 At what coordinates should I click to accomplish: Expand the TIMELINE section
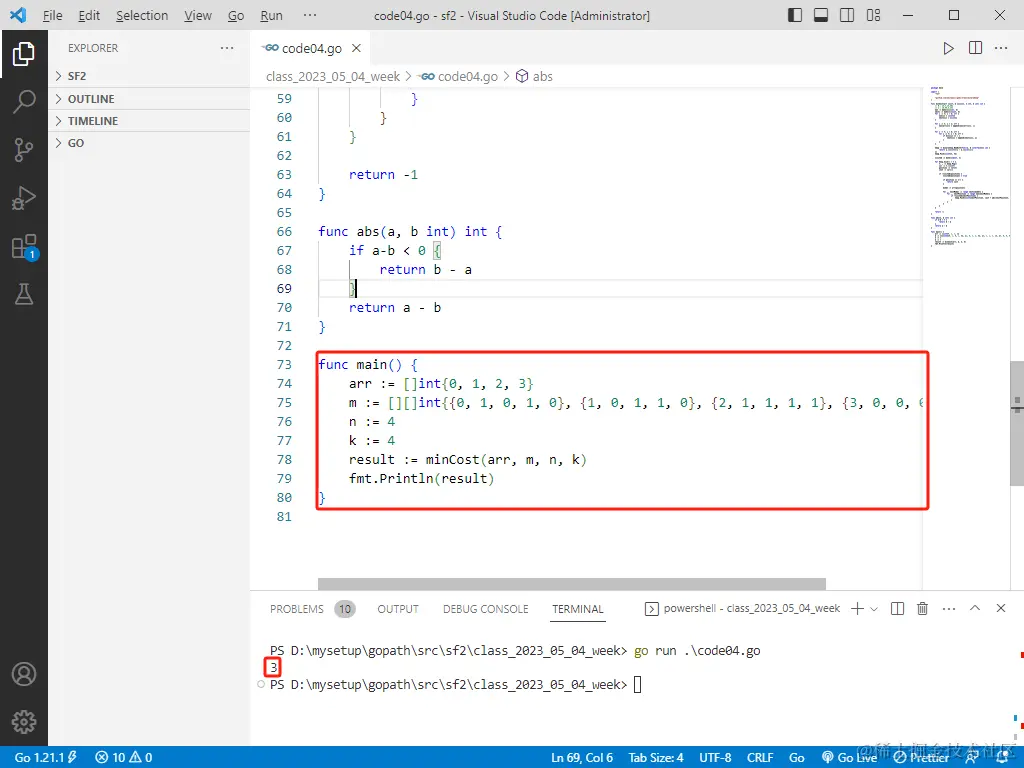point(149,121)
